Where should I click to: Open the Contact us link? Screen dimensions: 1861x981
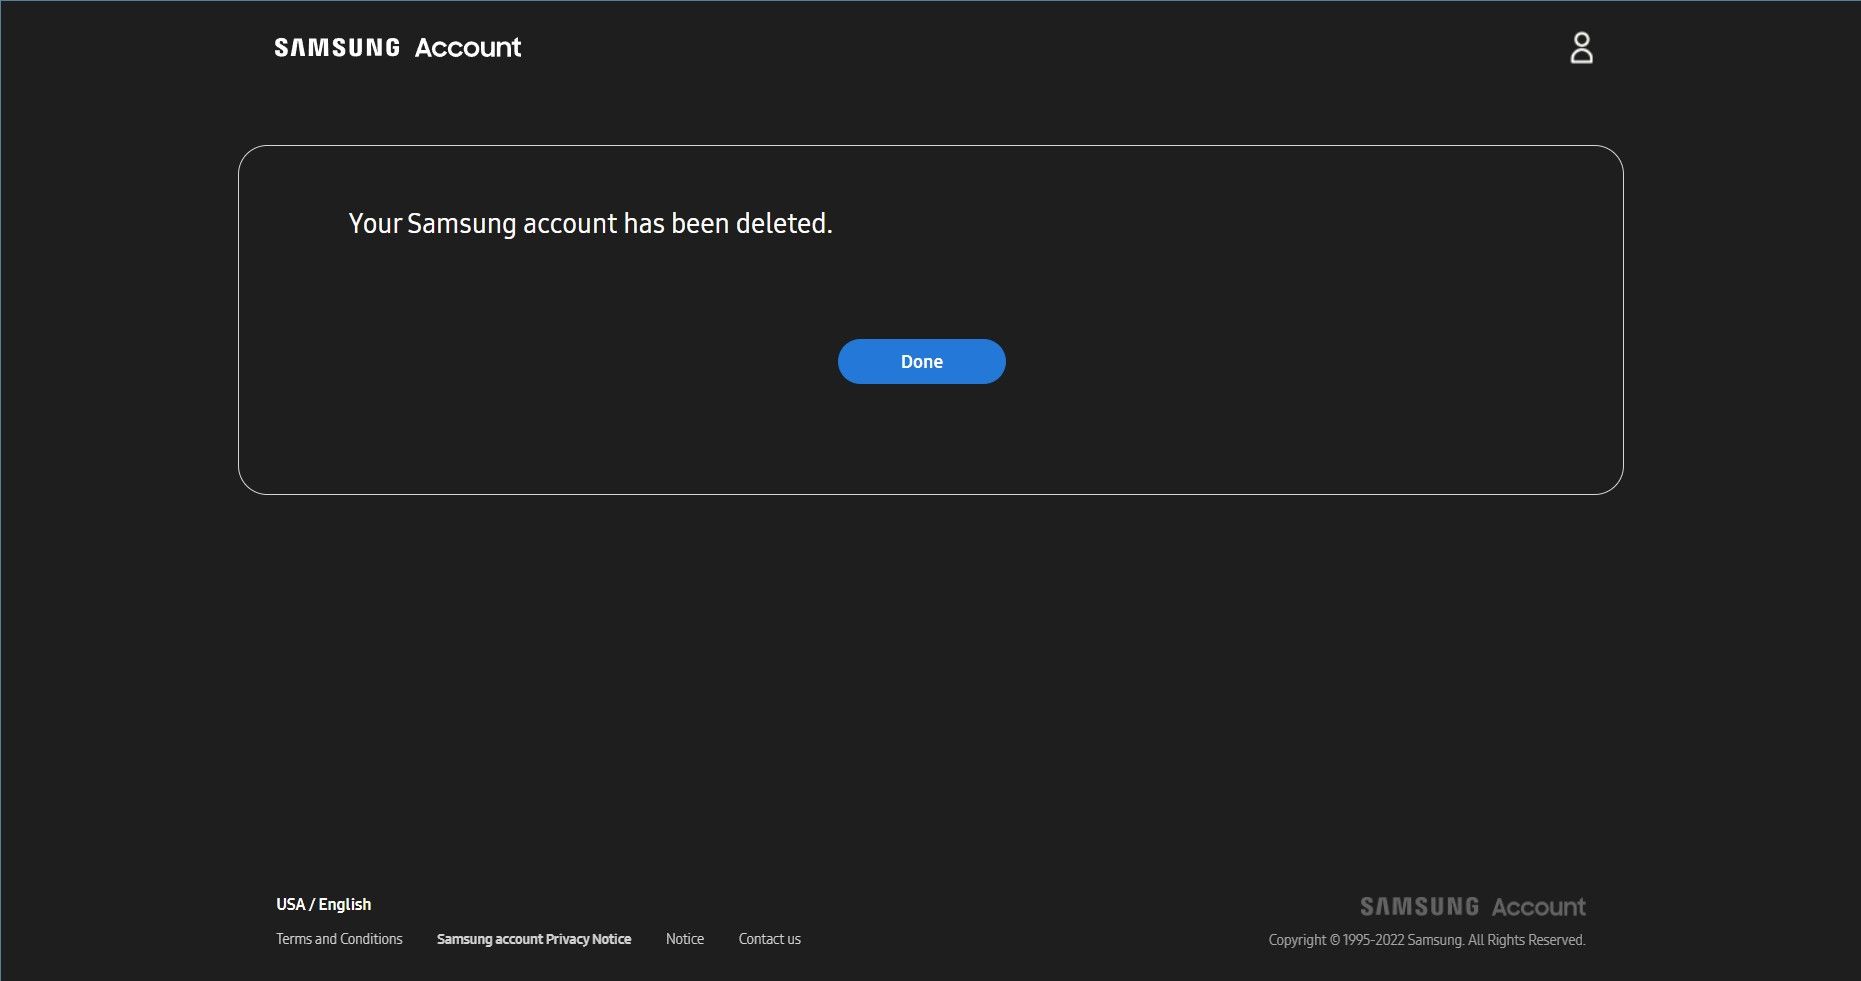769,939
